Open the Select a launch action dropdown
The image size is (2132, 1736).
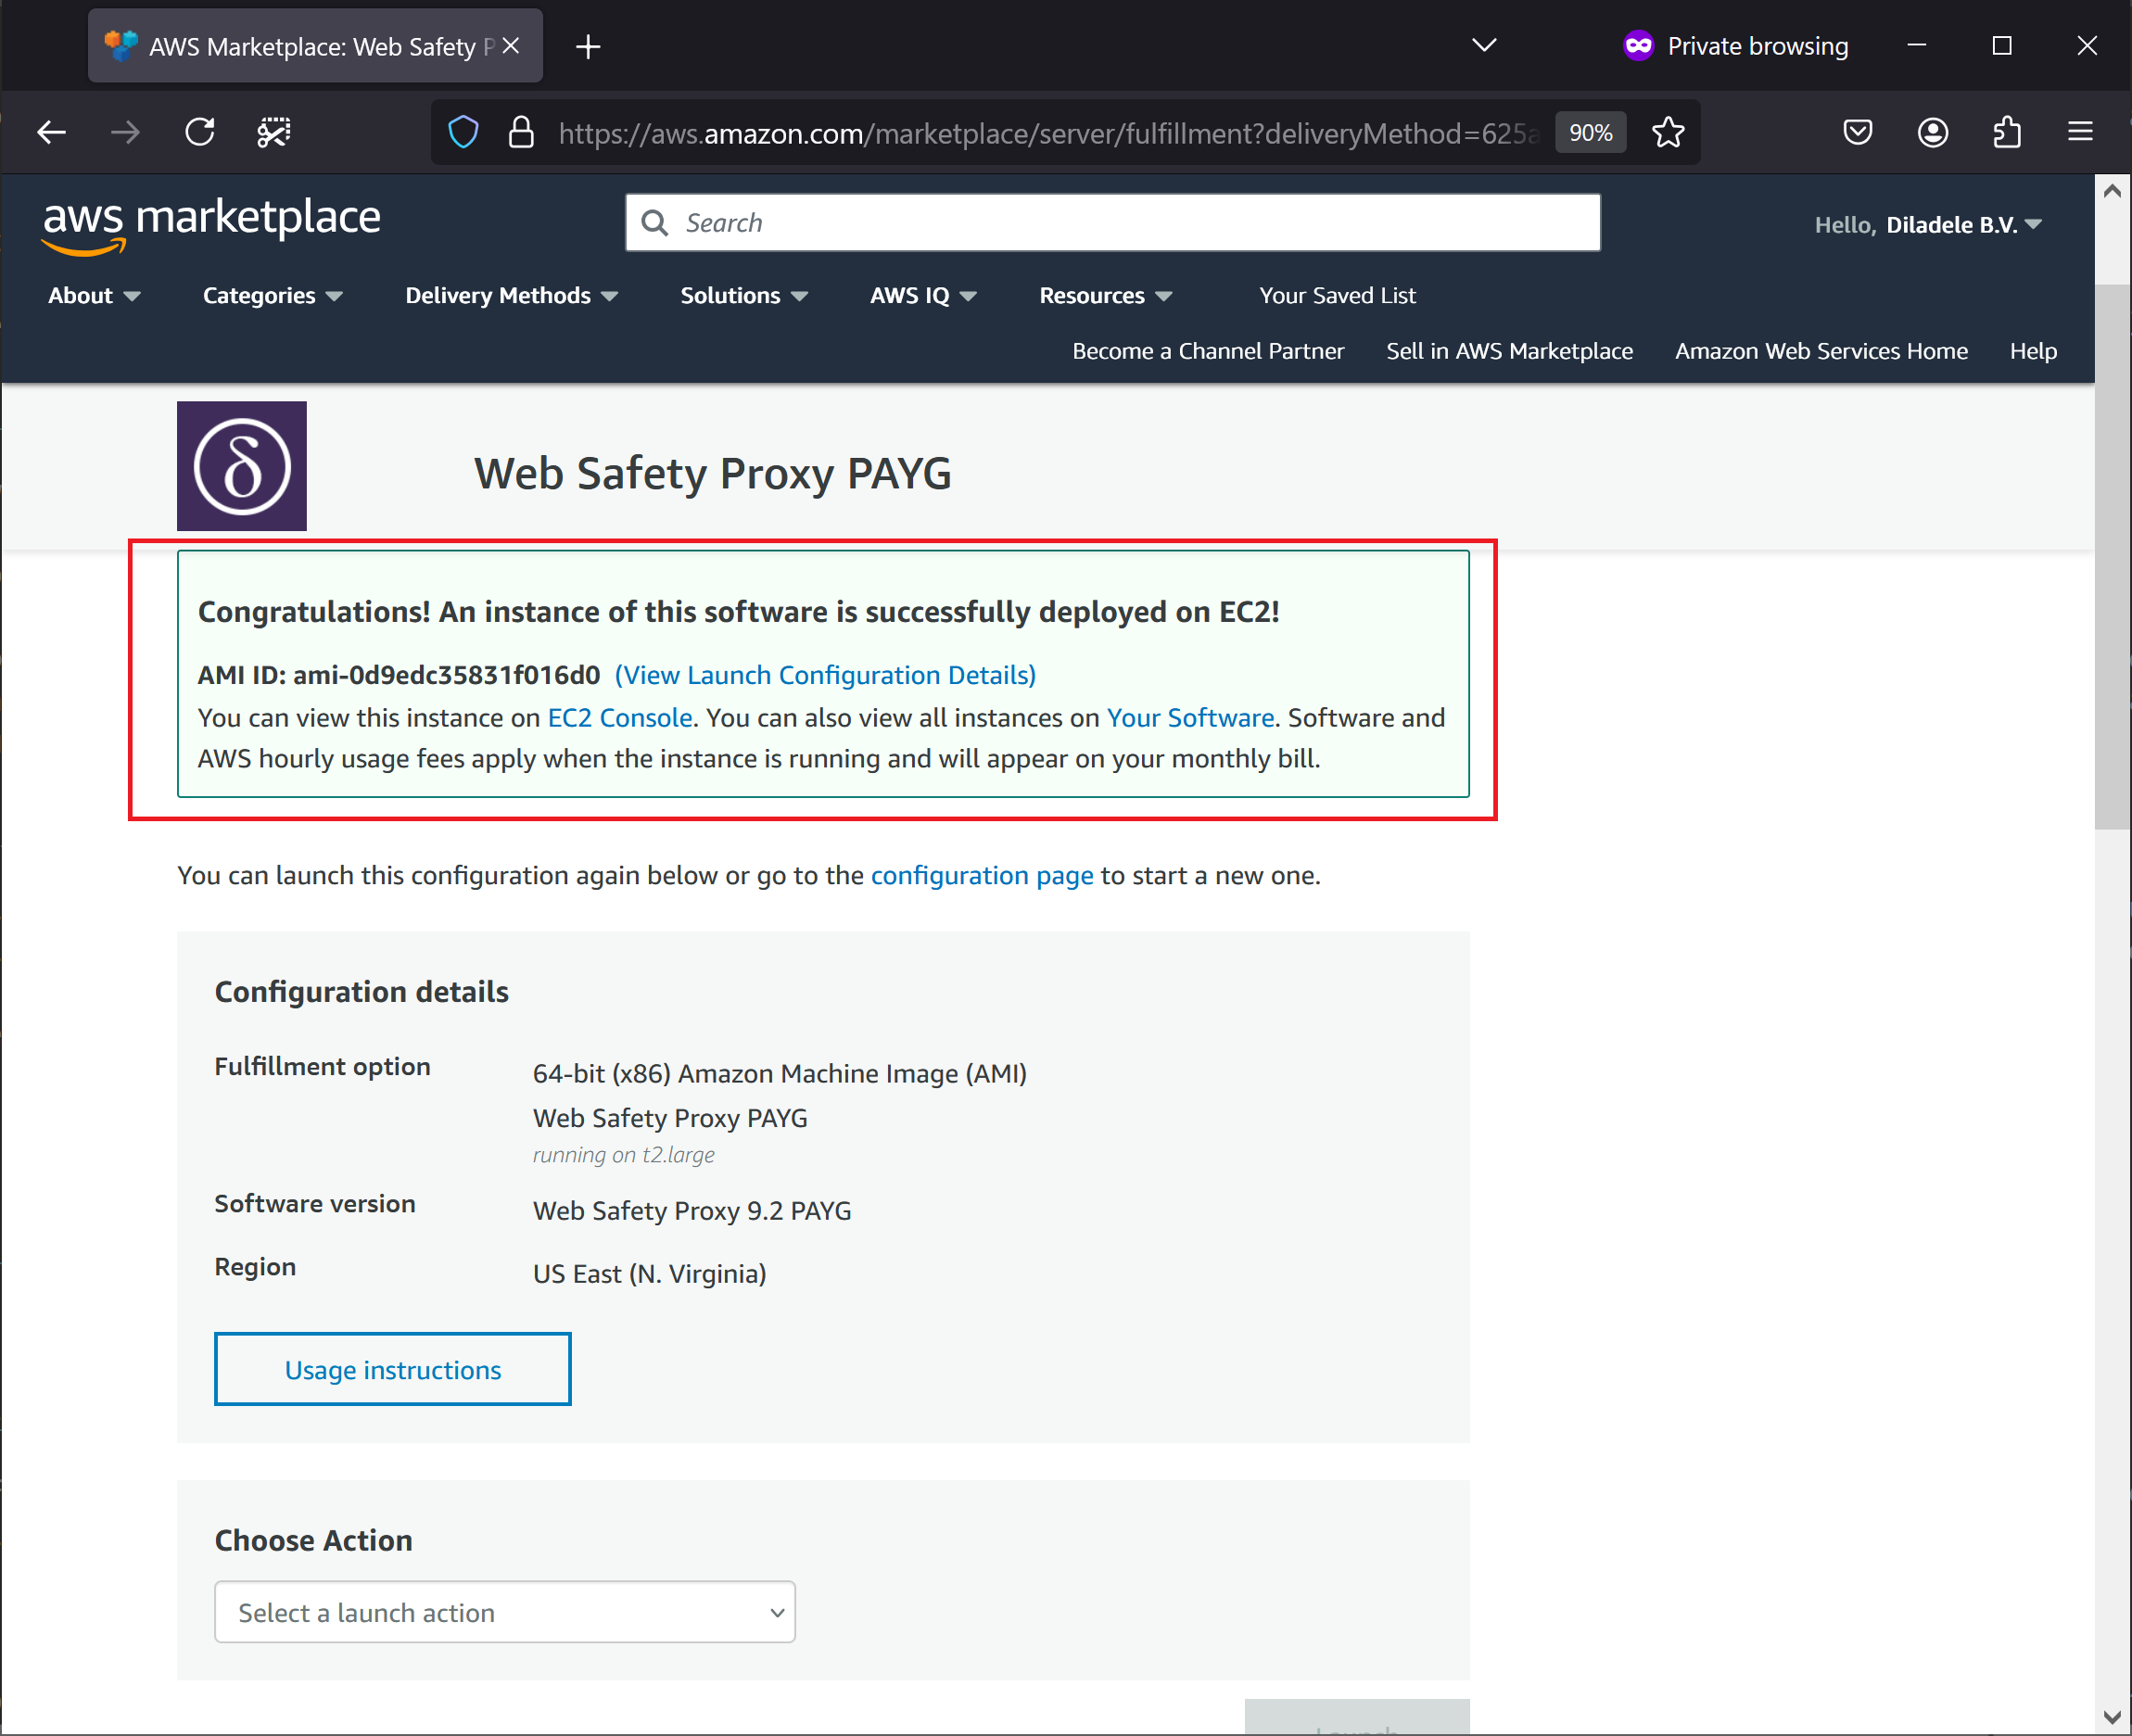pos(505,1612)
